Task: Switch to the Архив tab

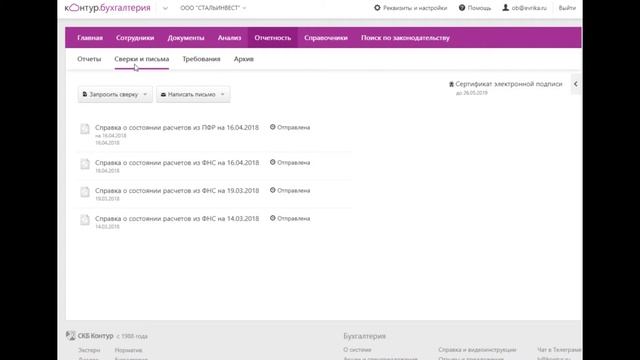Action: (244, 59)
